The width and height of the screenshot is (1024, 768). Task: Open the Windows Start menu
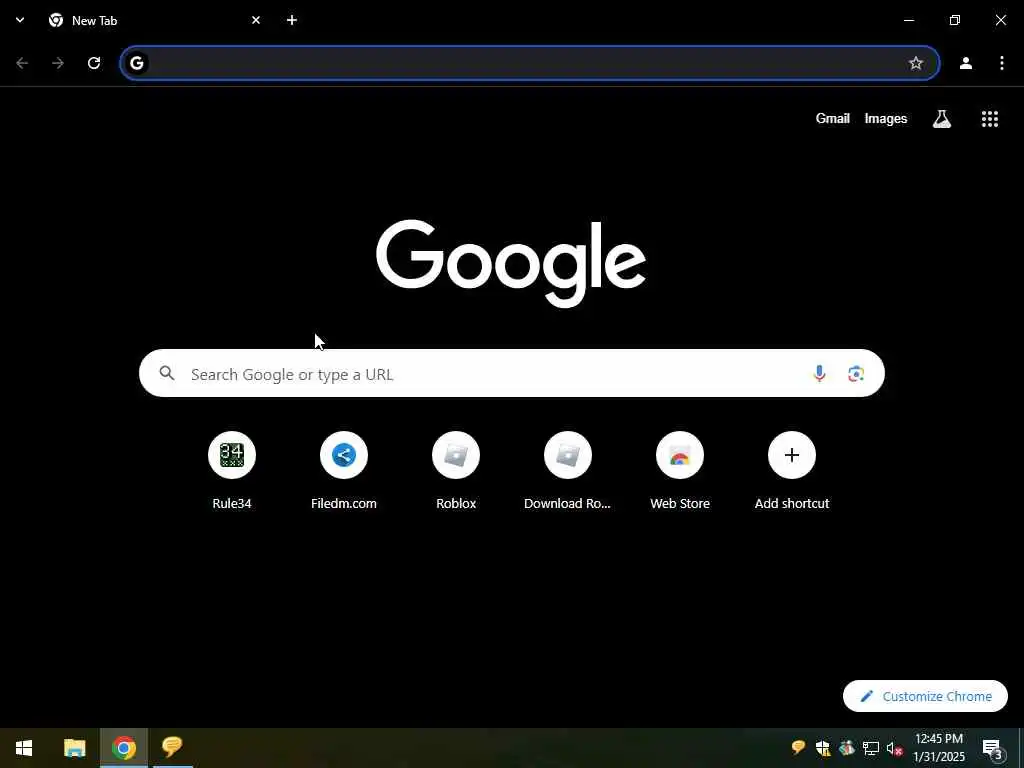pos(24,748)
